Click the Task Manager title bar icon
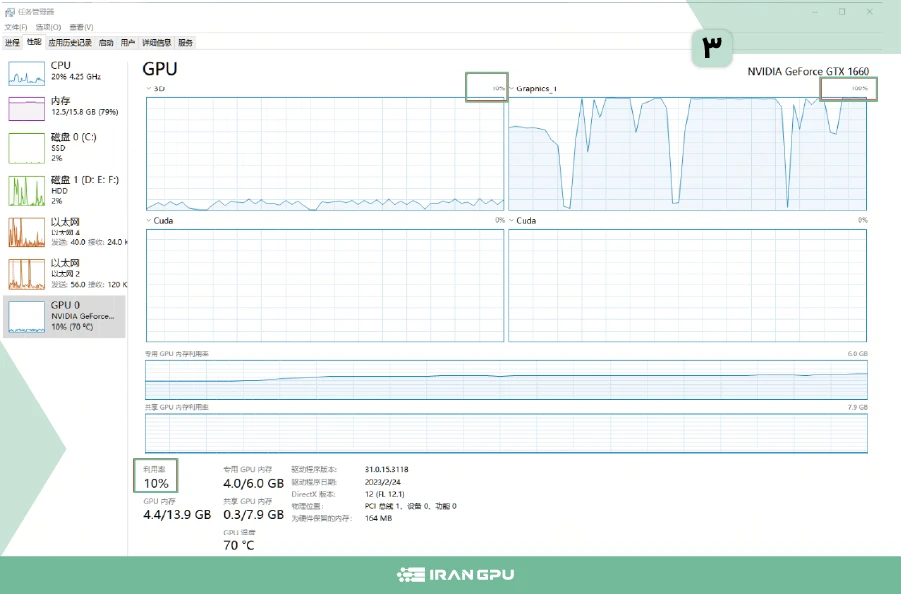The height and width of the screenshot is (594, 901). click(x=9, y=11)
